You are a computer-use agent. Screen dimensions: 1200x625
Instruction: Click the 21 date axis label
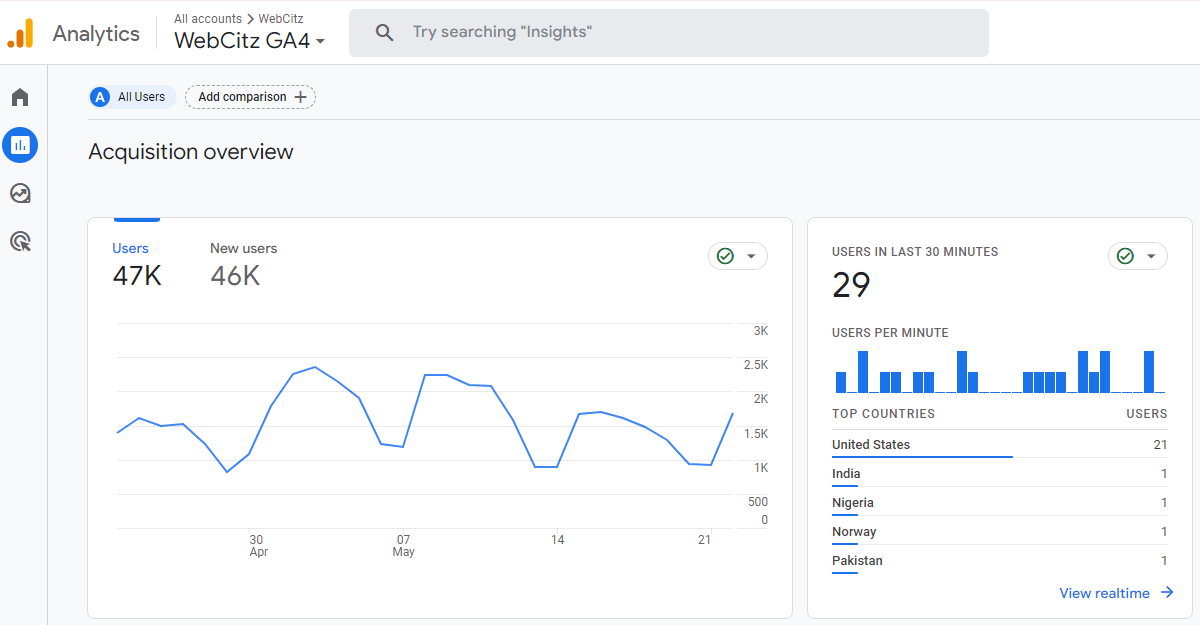point(704,540)
